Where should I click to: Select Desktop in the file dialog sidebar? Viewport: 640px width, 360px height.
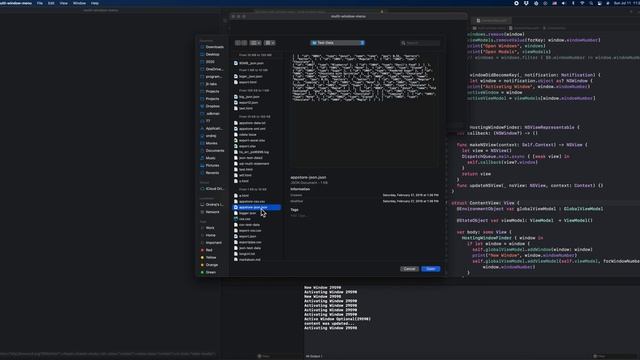tap(210, 54)
